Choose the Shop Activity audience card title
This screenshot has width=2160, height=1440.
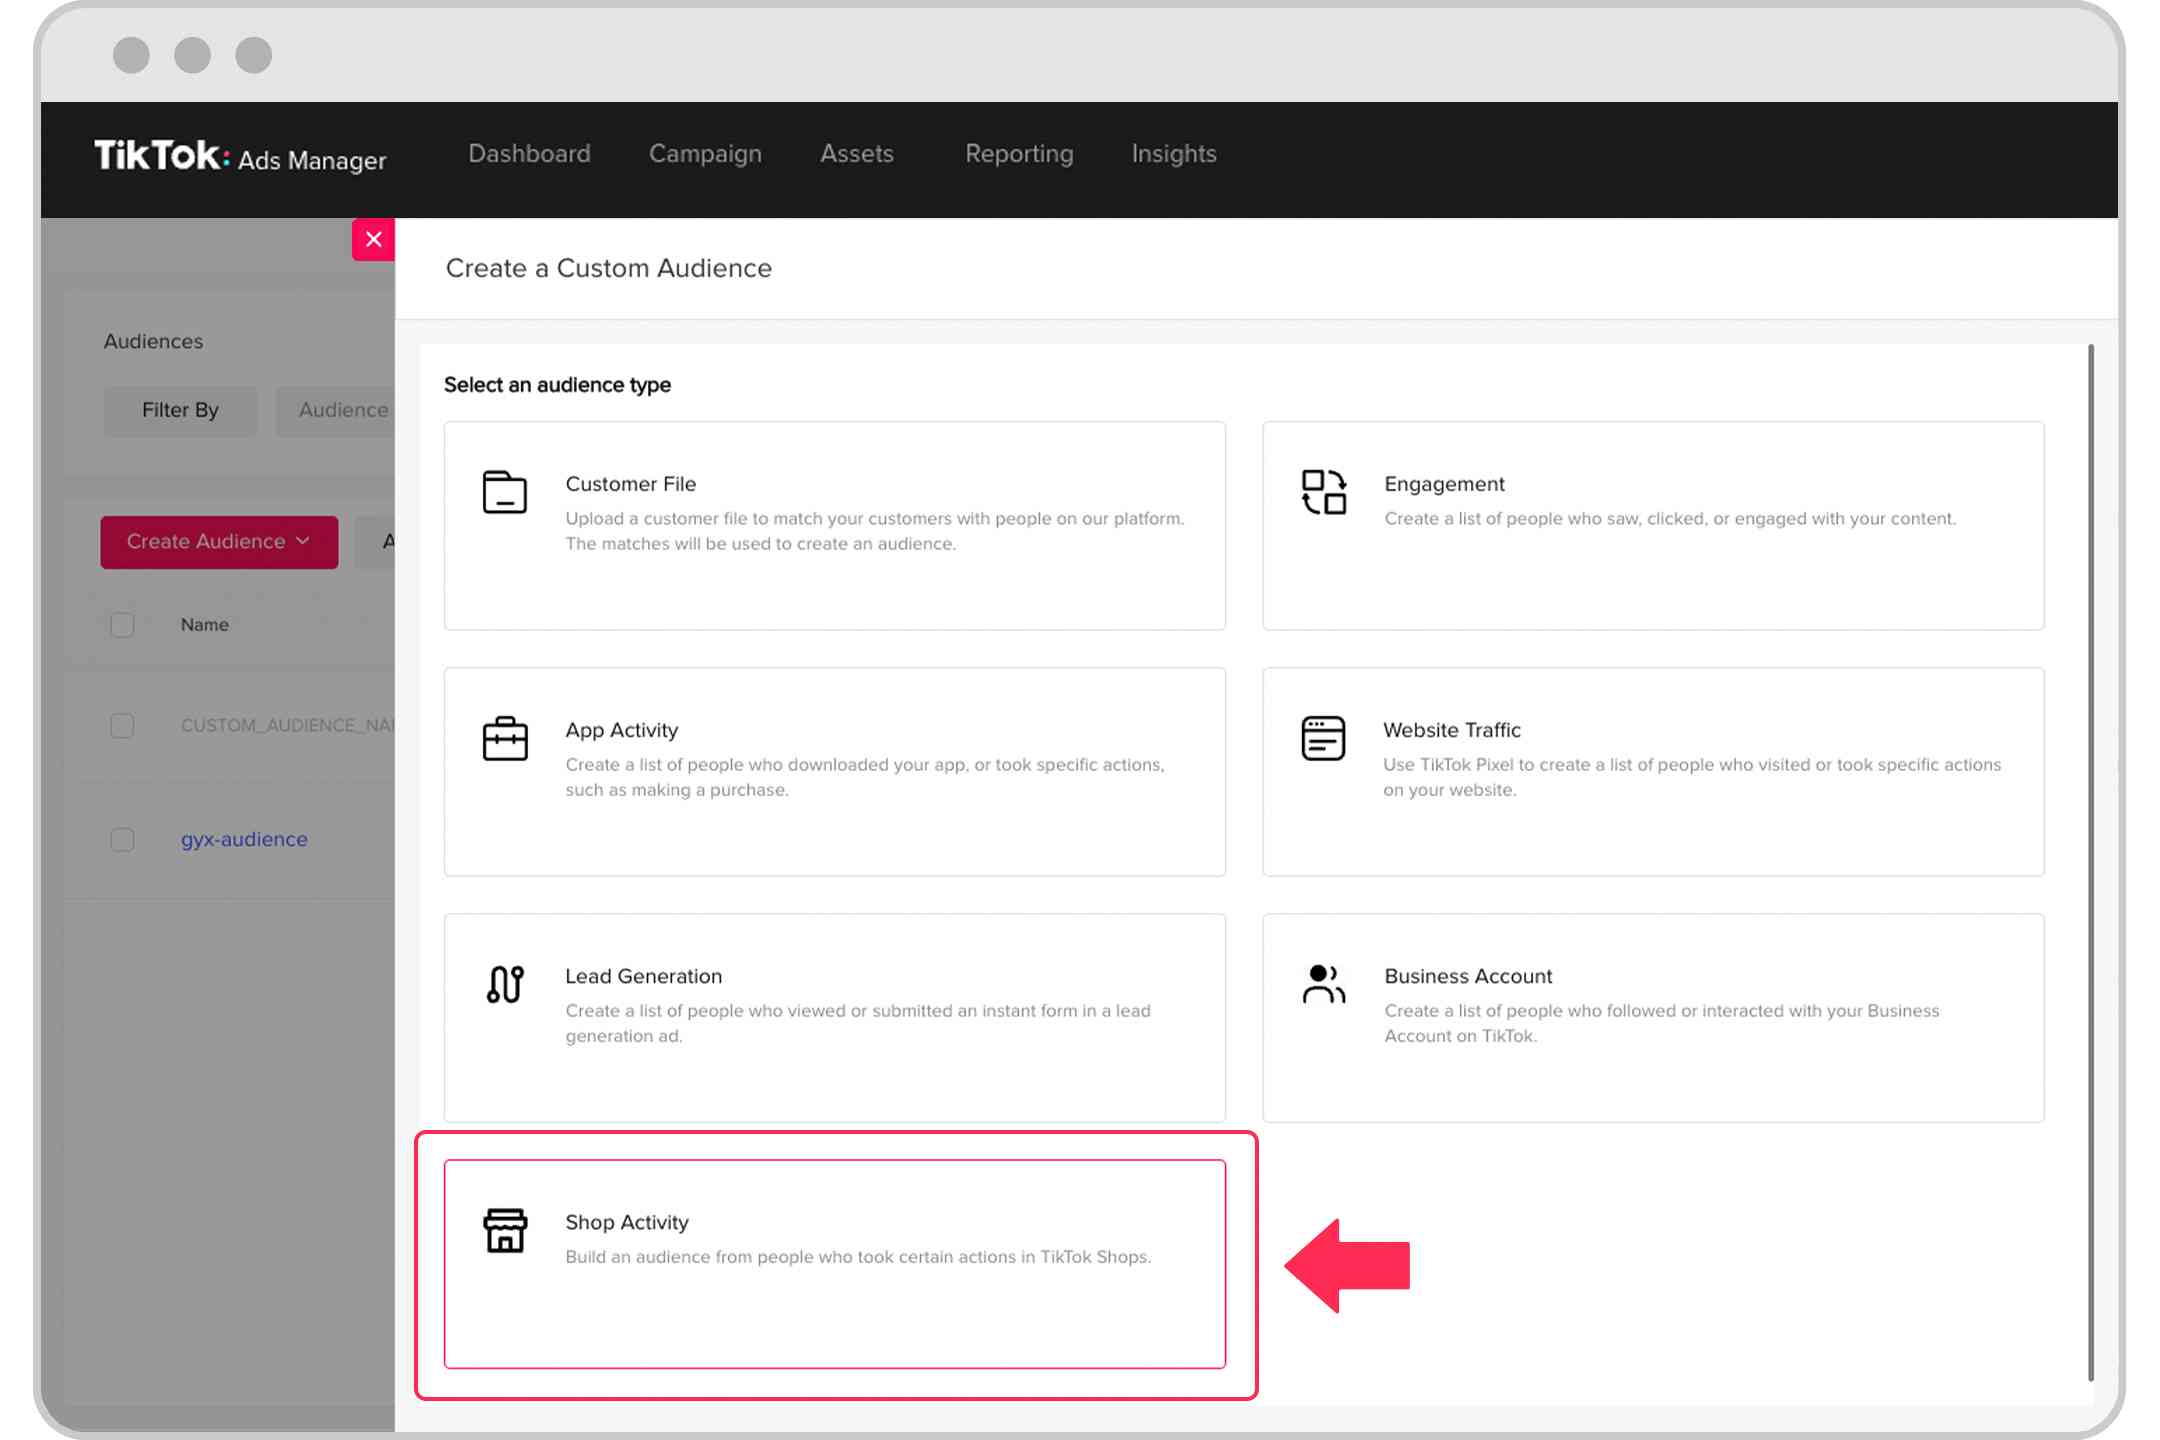click(x=627, y=1222)
